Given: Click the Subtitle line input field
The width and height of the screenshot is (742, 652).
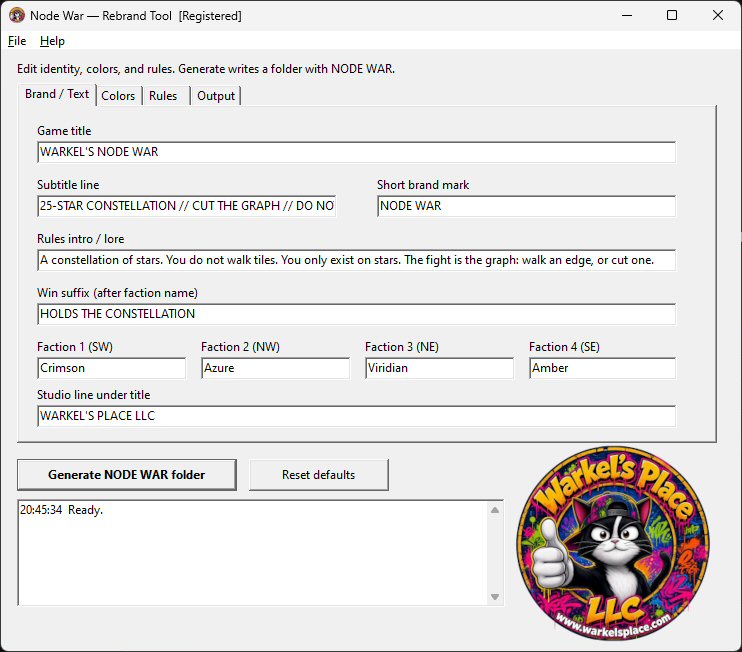Looking at the screenshot, I should click(186, 206).
